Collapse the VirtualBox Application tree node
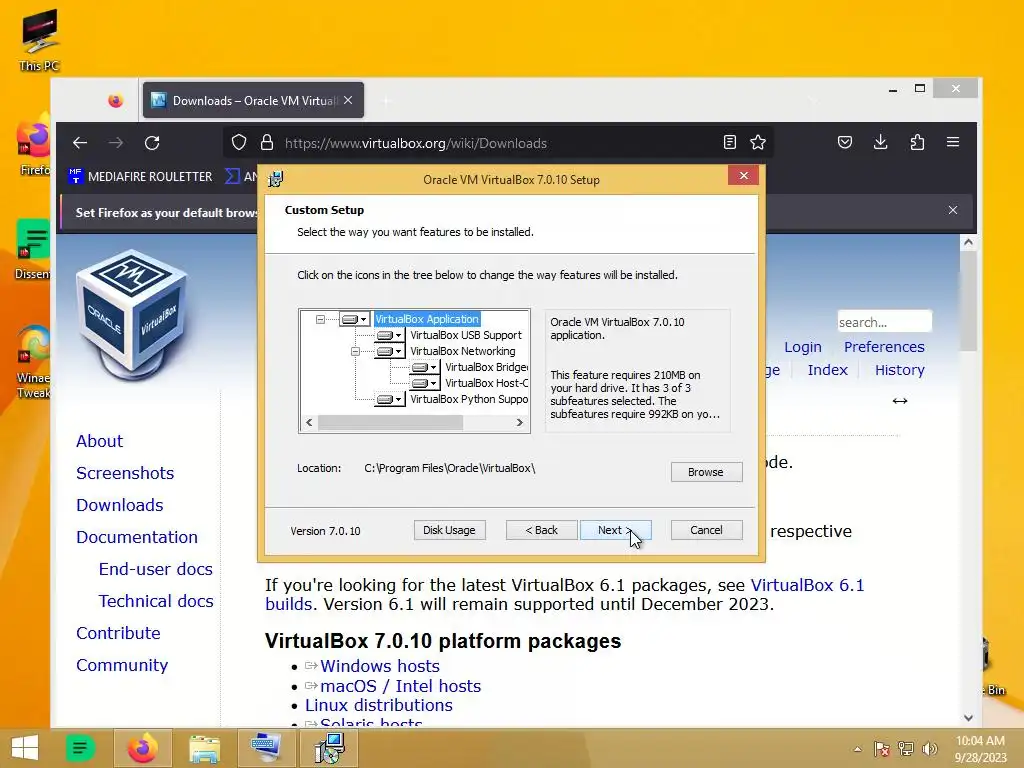Viewport: 1024px width, 768px height. tap(320, 319)
